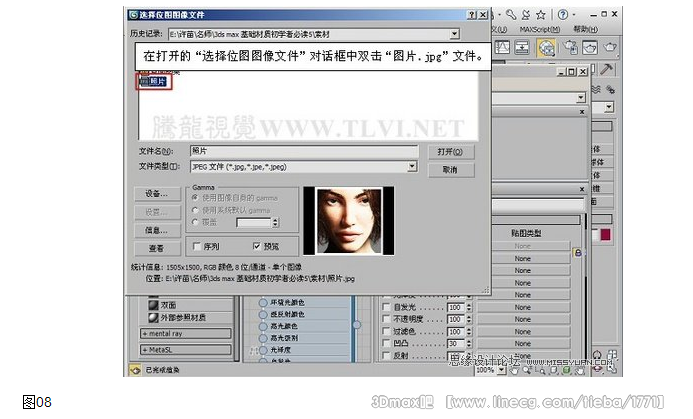
Task: Enable the 自发光 map checkbox
Action: coord(386,307)
